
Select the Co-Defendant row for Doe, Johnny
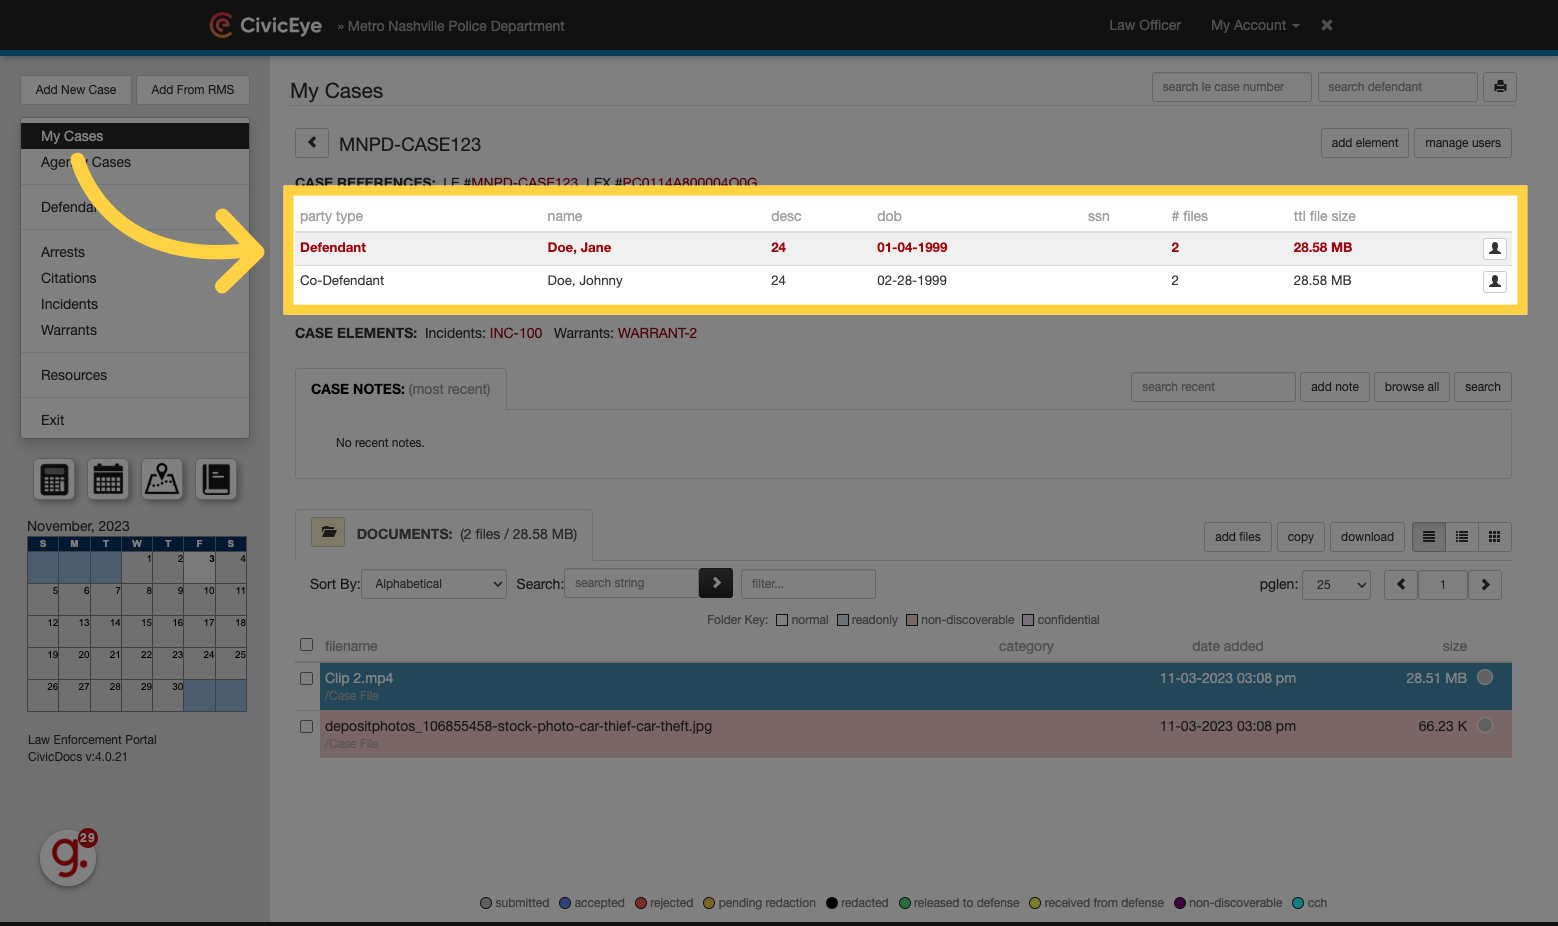coord(902,281)
